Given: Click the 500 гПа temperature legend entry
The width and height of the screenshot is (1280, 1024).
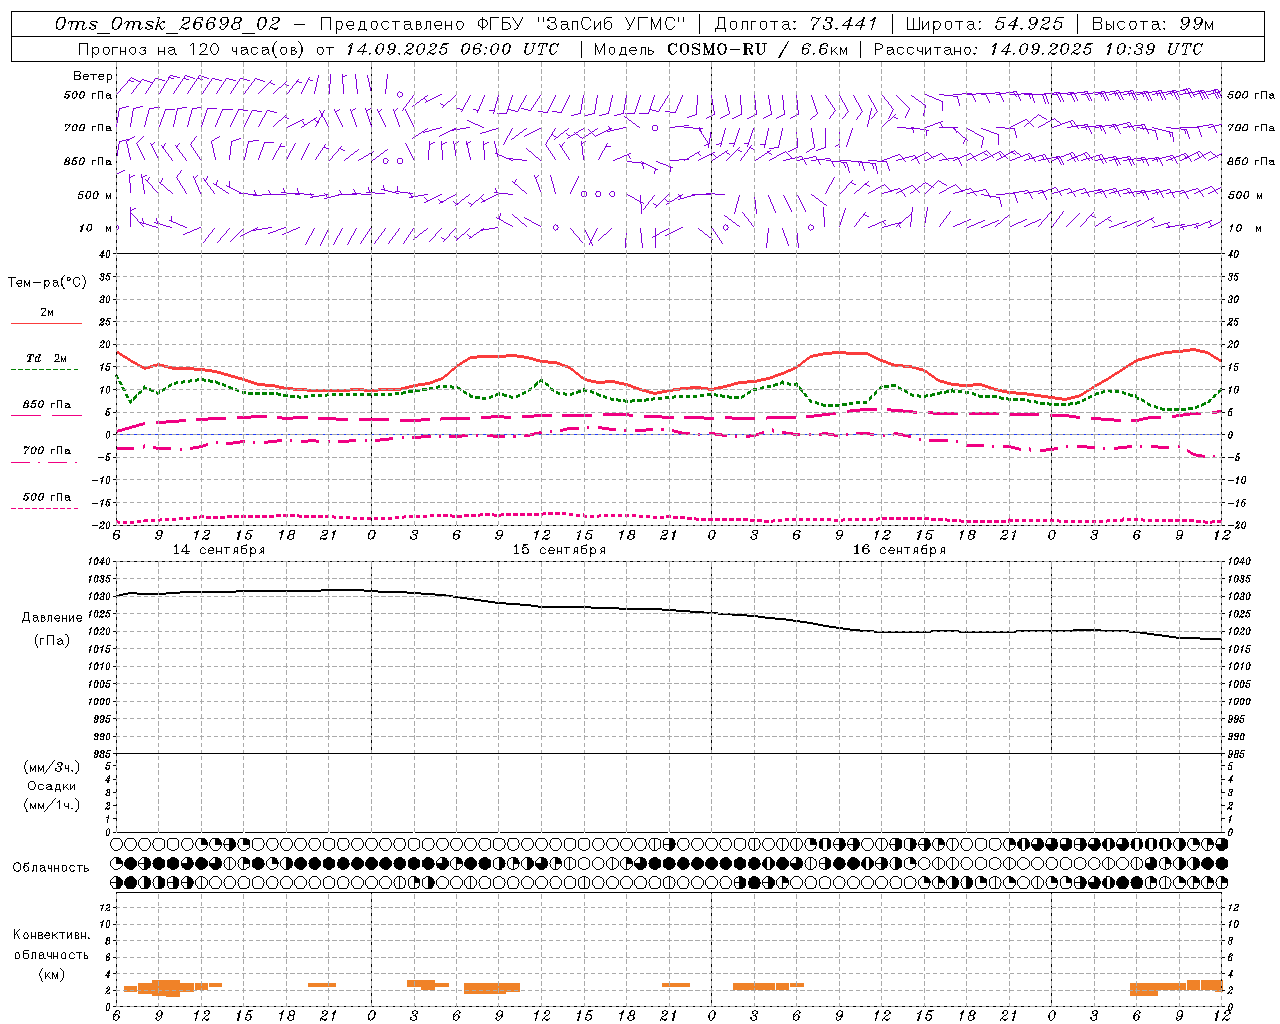Looking at the screenshot, I should click(x=47, y=497).
